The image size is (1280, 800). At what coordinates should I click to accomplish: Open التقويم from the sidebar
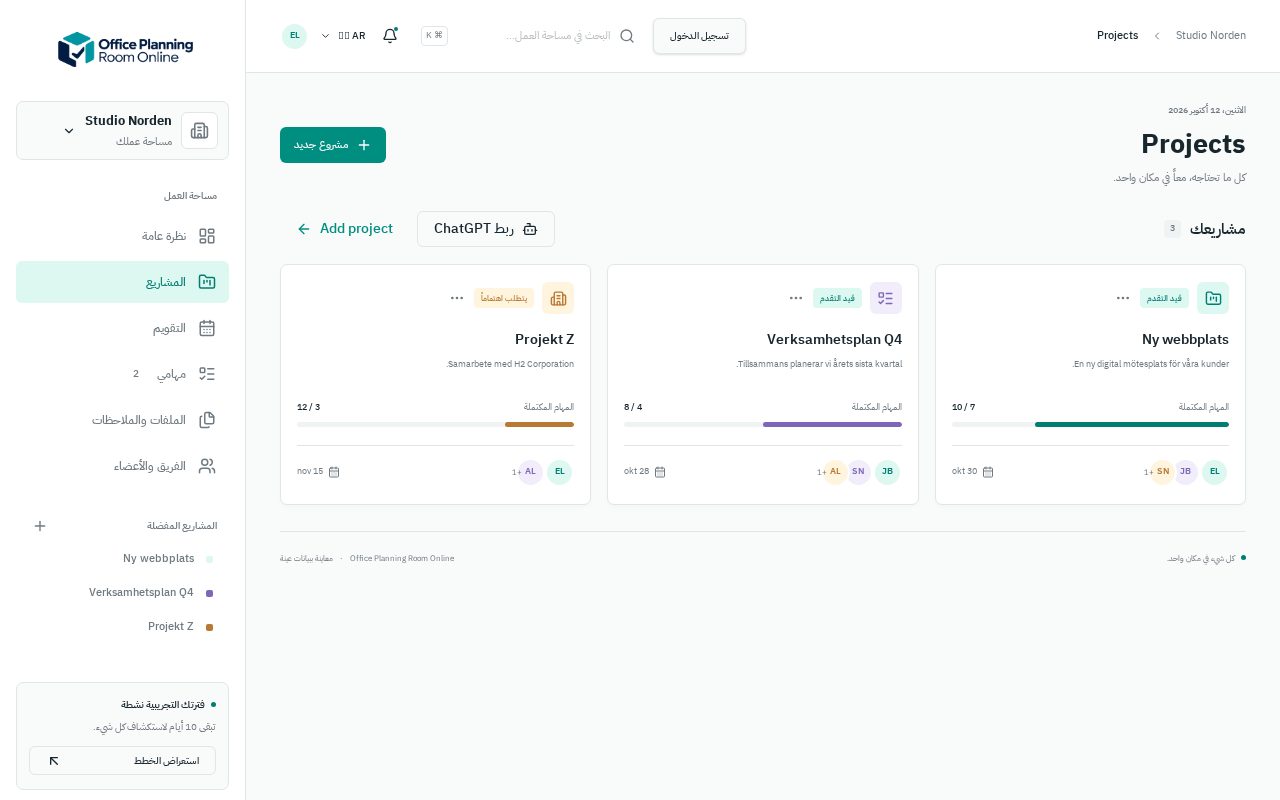point(122,328)
